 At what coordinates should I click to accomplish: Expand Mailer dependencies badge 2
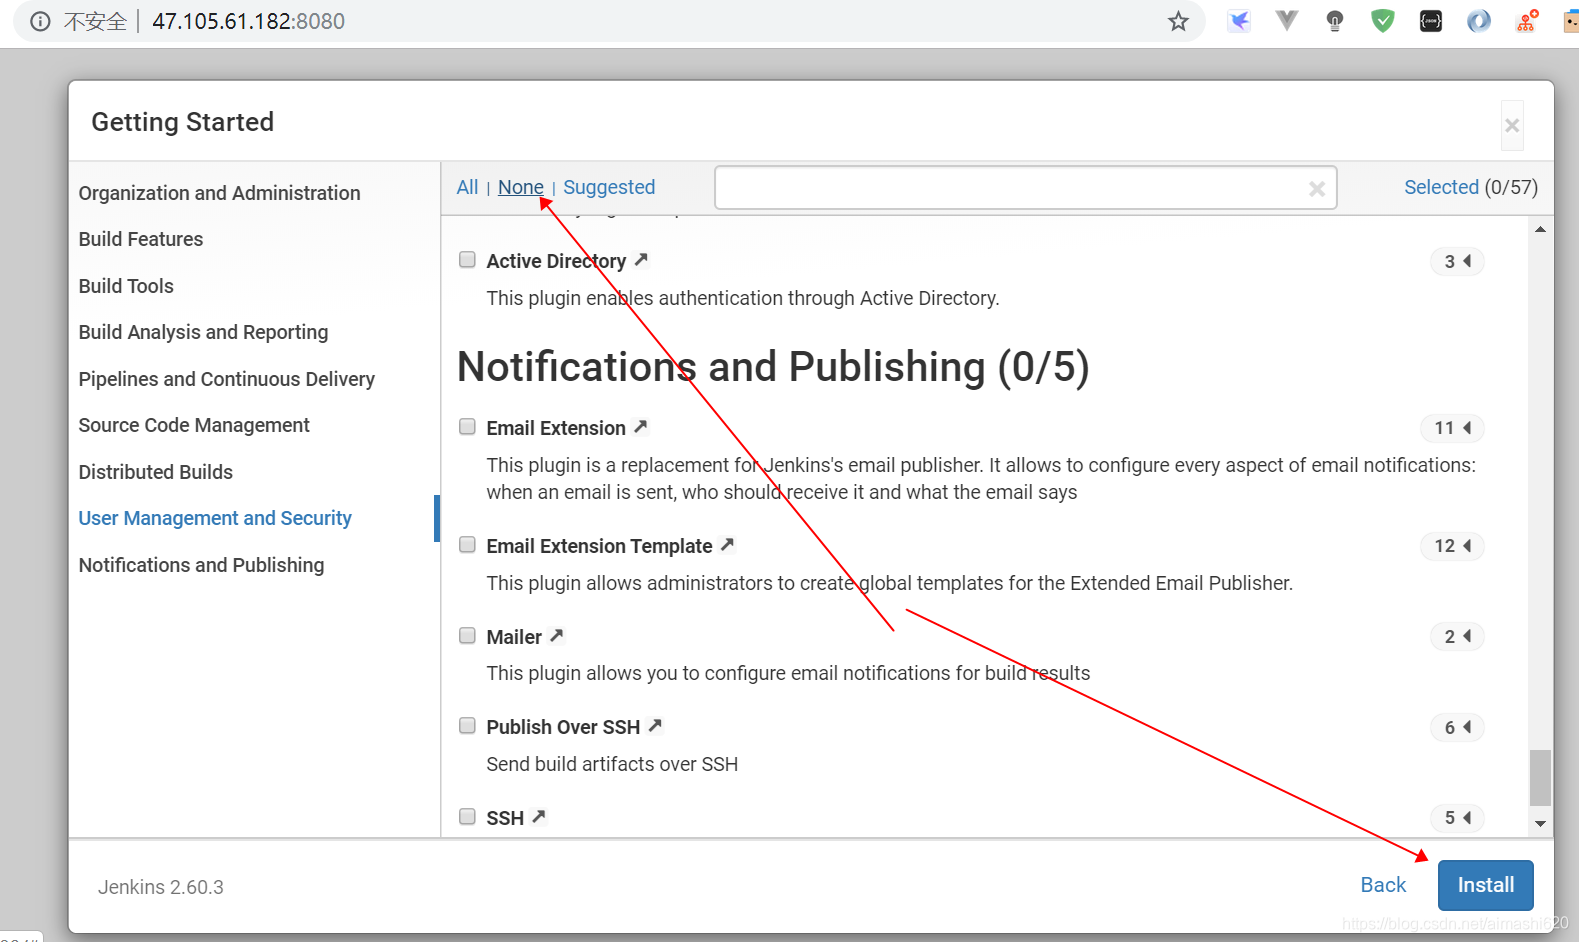[1457, 636]
